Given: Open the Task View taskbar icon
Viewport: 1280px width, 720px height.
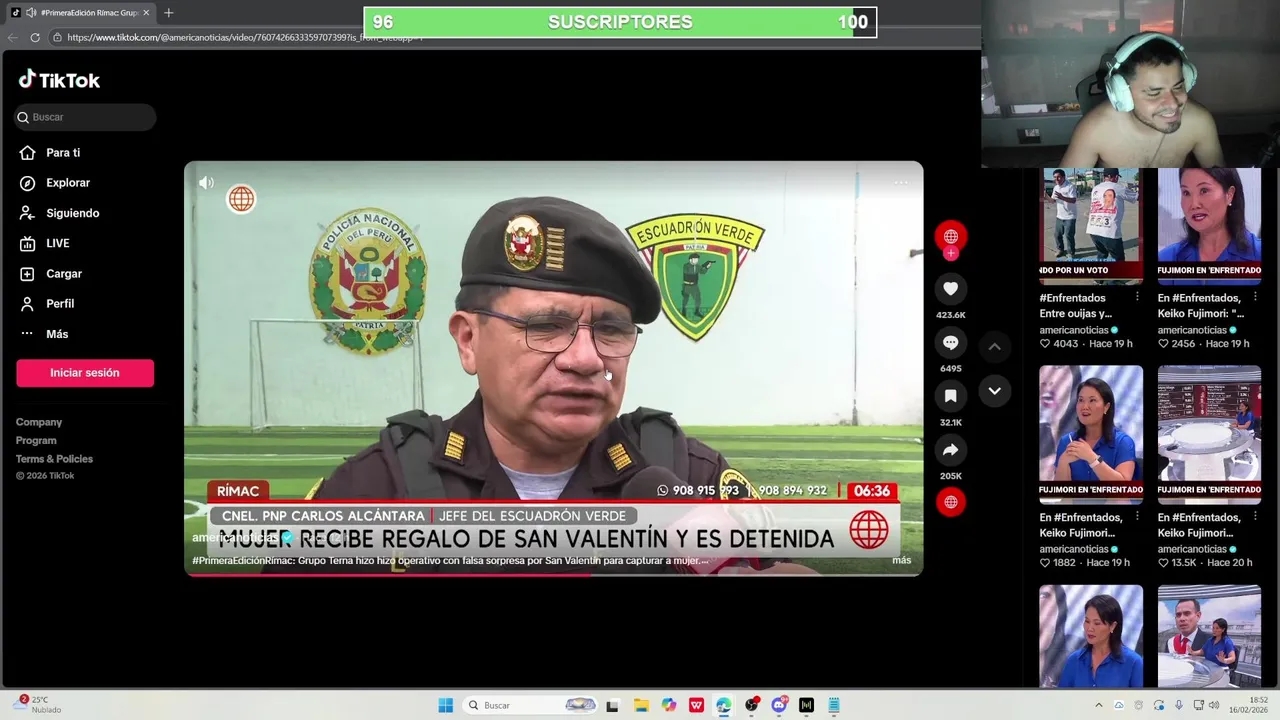Looking at the screenshot, I should coord(612,705).
